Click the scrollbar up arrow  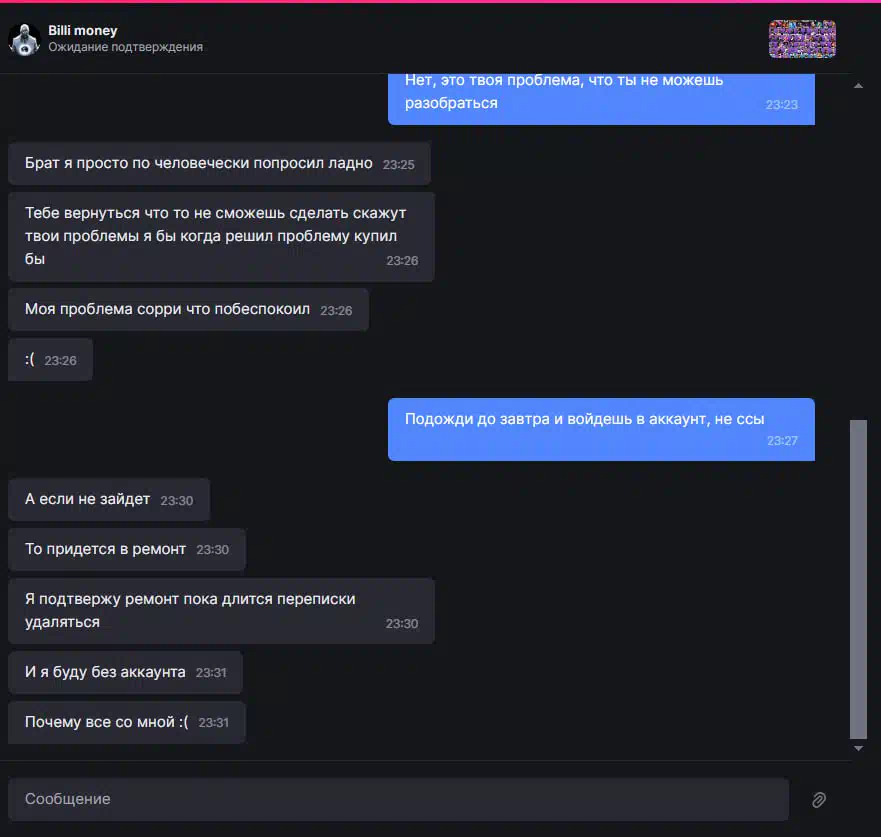point(858,85)
